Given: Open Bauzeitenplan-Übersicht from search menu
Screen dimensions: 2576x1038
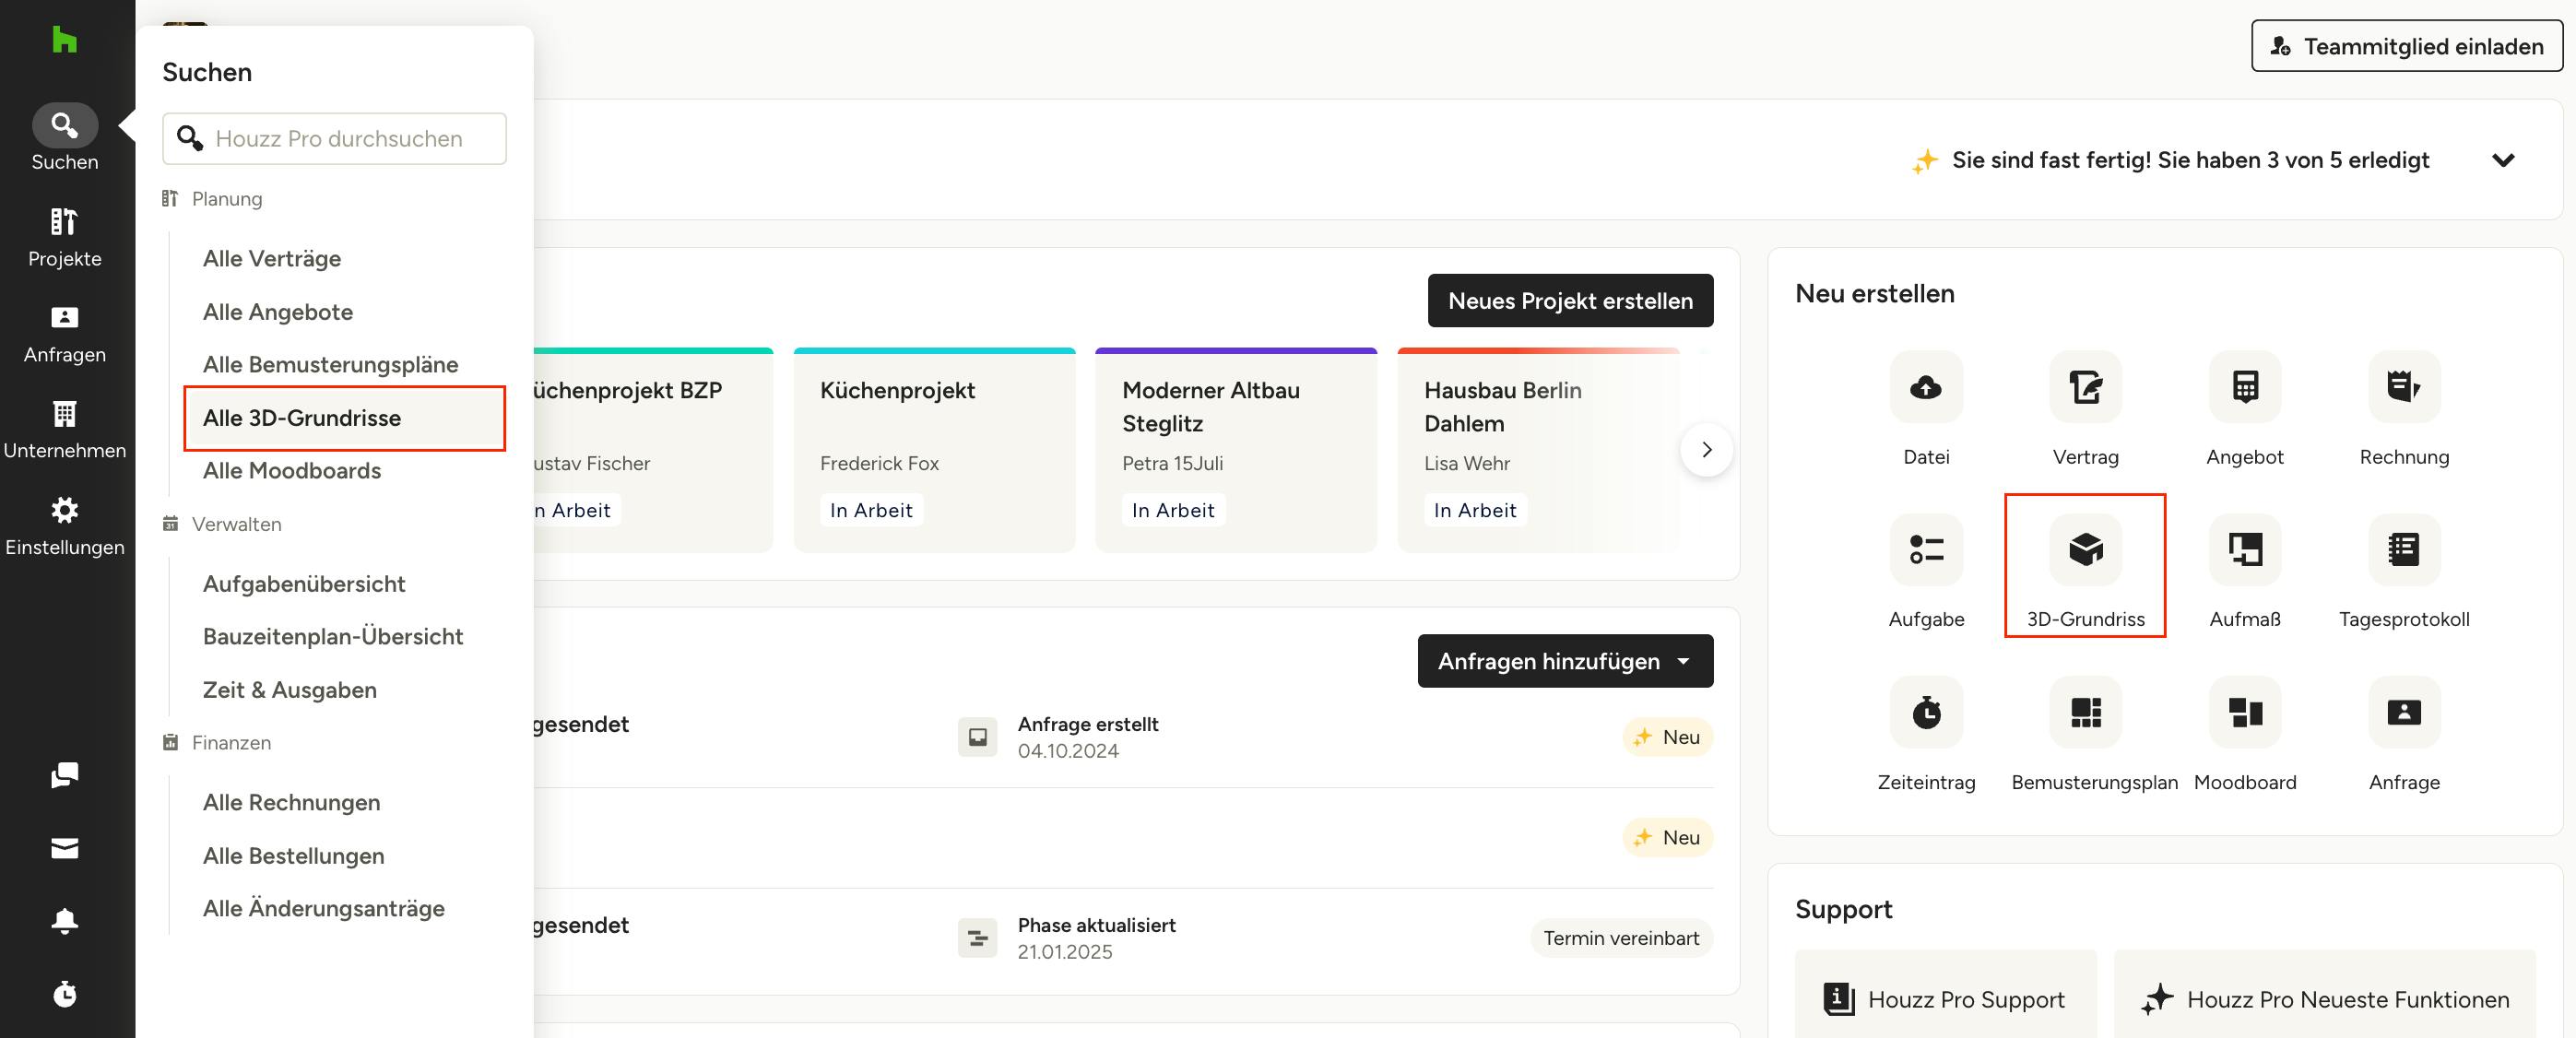Looking at the screenshot, I should [x=332, y=636].
